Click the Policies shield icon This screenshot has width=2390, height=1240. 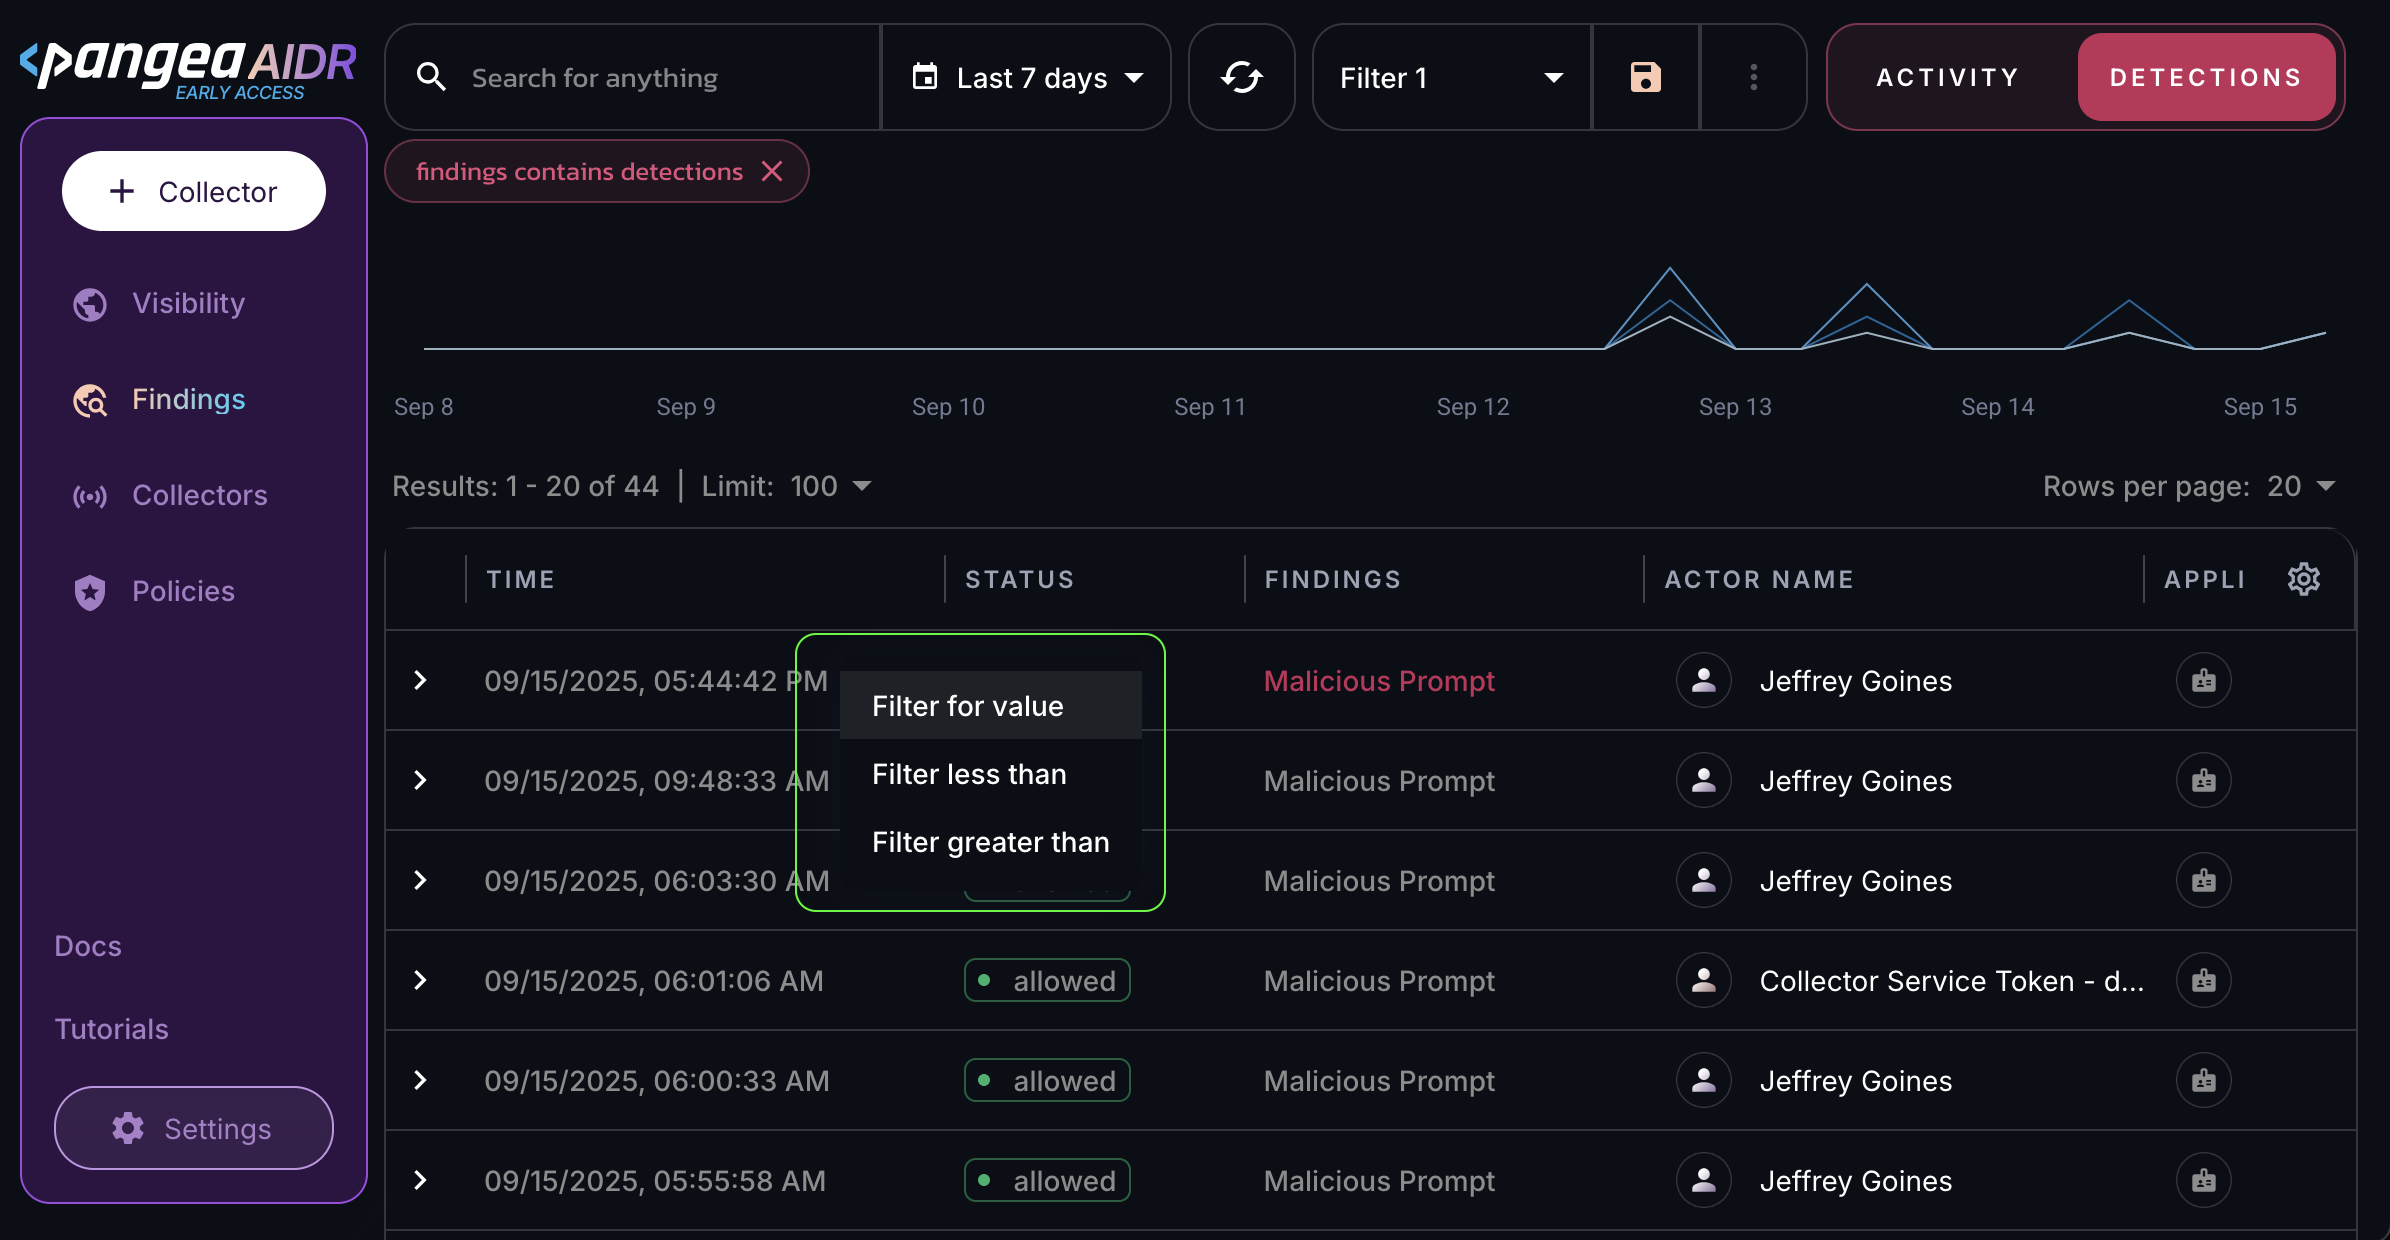pos(90,592)
